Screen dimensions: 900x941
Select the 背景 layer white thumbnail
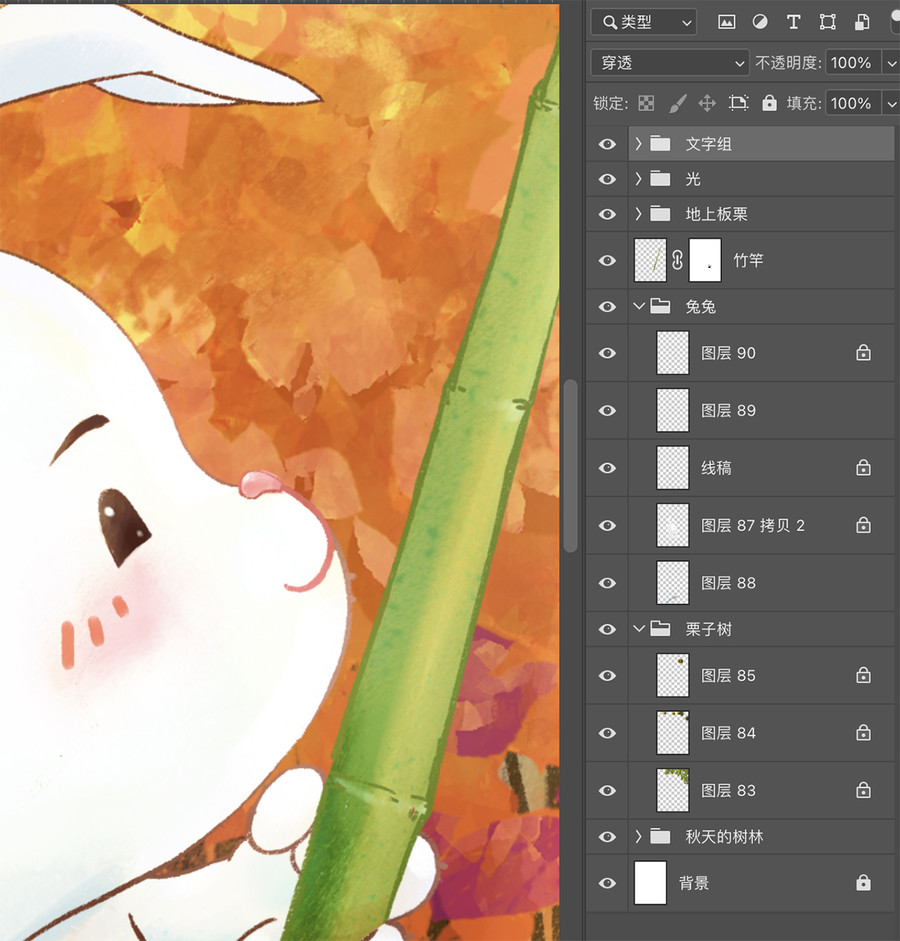click(650, 883)
